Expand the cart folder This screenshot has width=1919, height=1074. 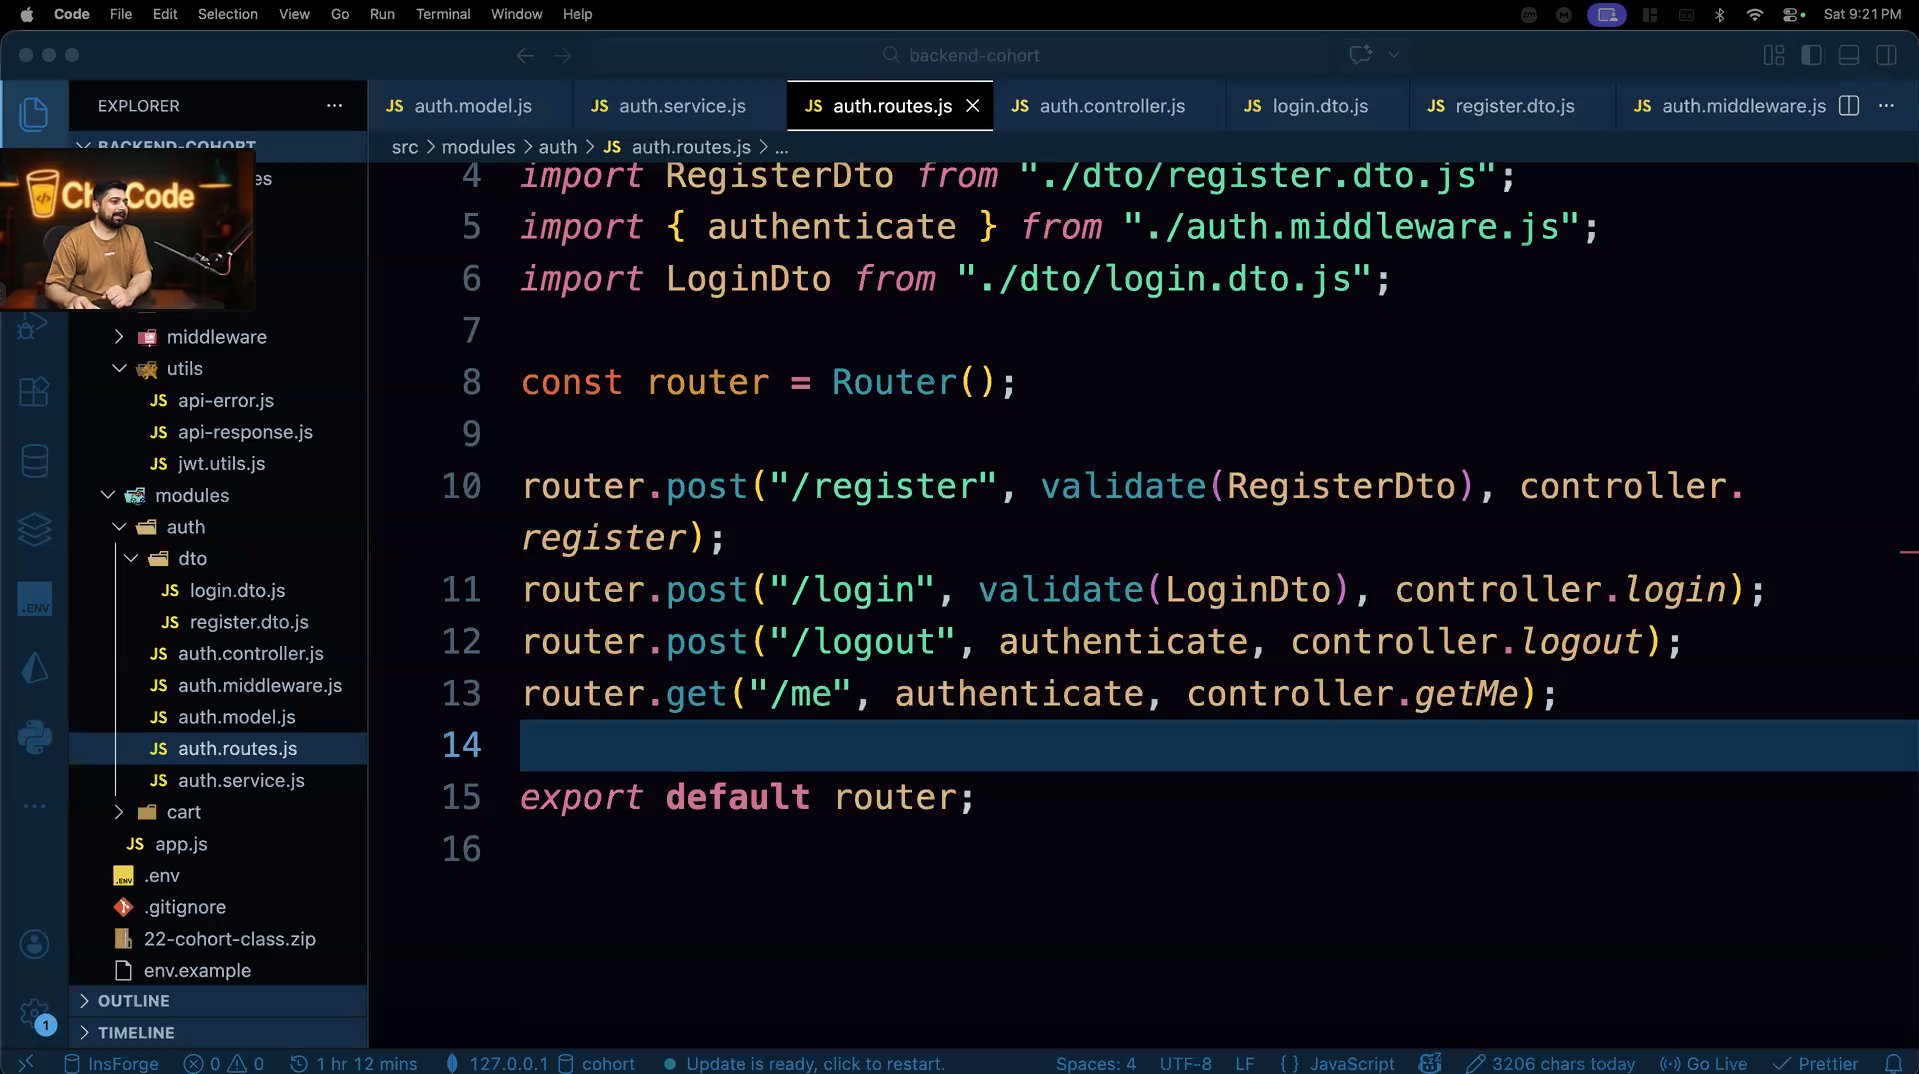[x=183, y=812]
